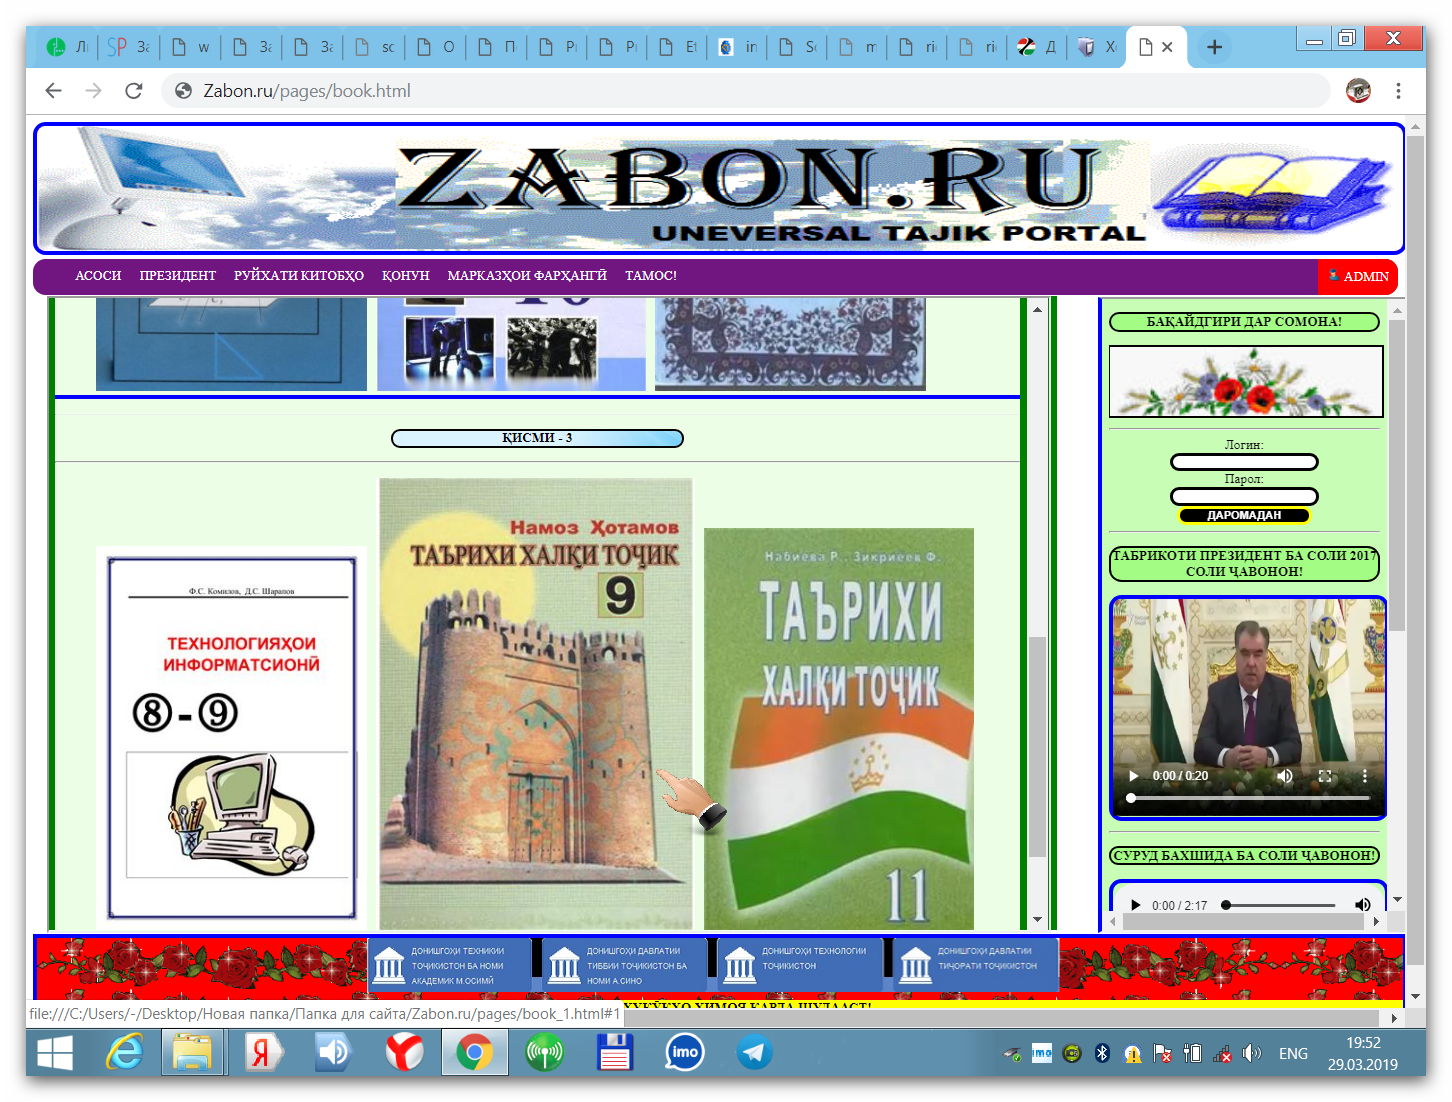Image resolution: width=1452 pixels, height=1102 pixels.
Task: Seek along the video progress bar
Action: (x=1249, y=798)
